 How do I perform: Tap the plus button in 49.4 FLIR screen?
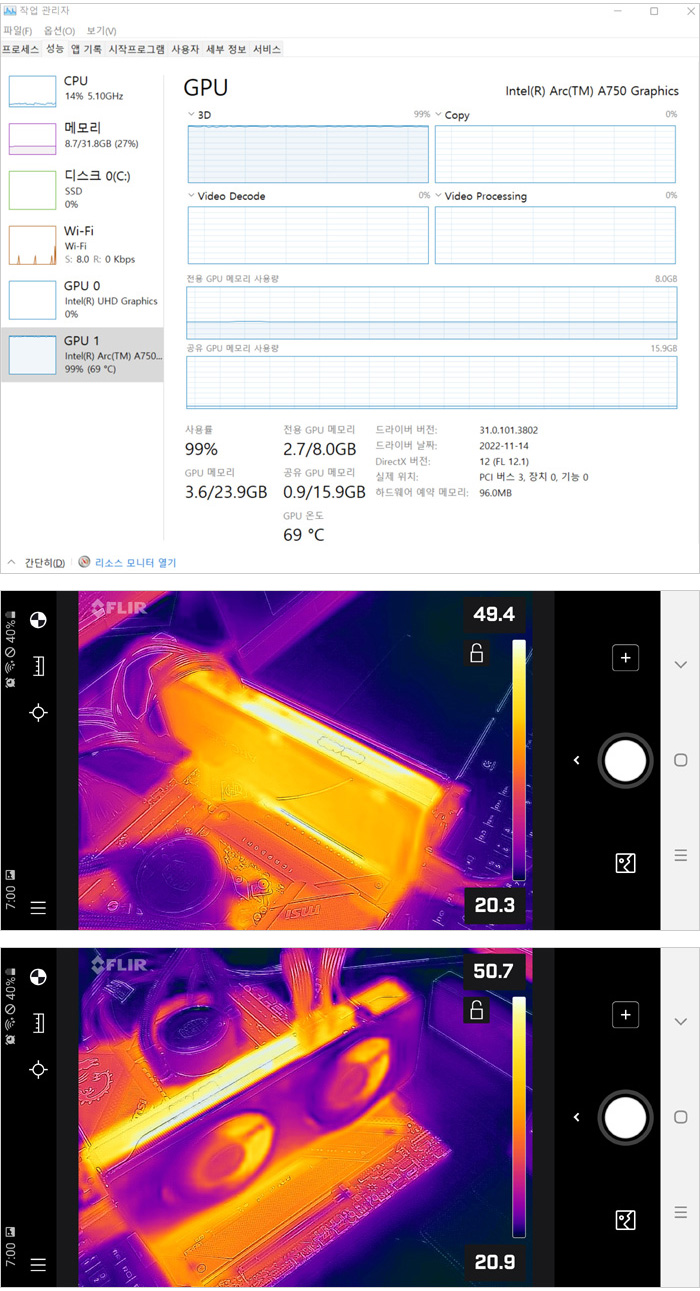[625, 657]
